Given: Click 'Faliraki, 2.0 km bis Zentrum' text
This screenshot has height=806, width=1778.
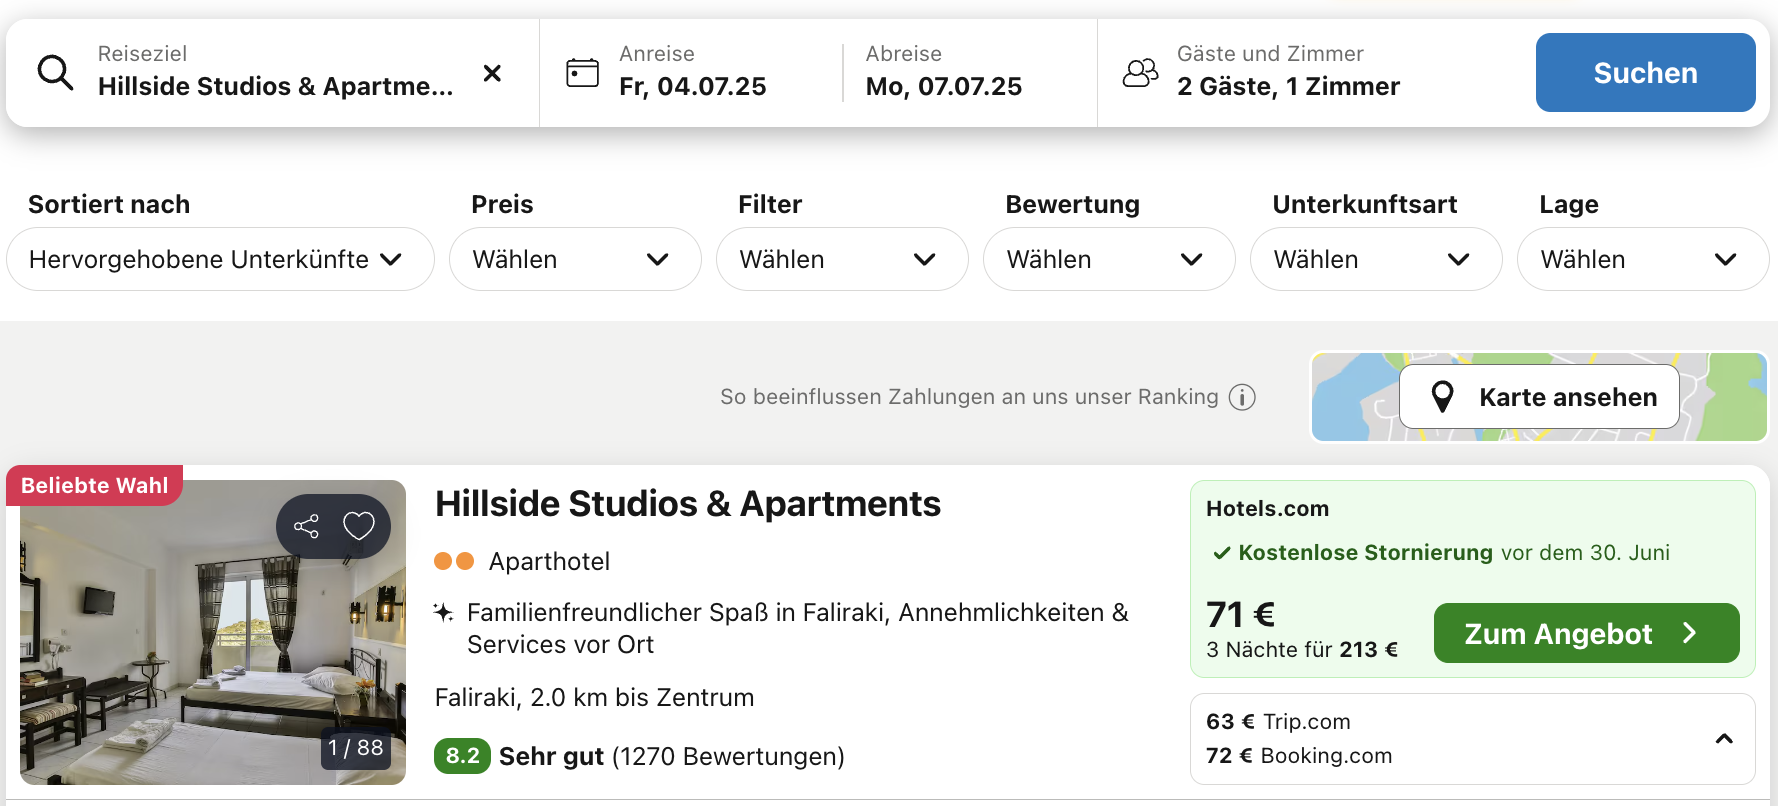Looking at the screenshot, I should pyautogui.click(x=594, y=698).
